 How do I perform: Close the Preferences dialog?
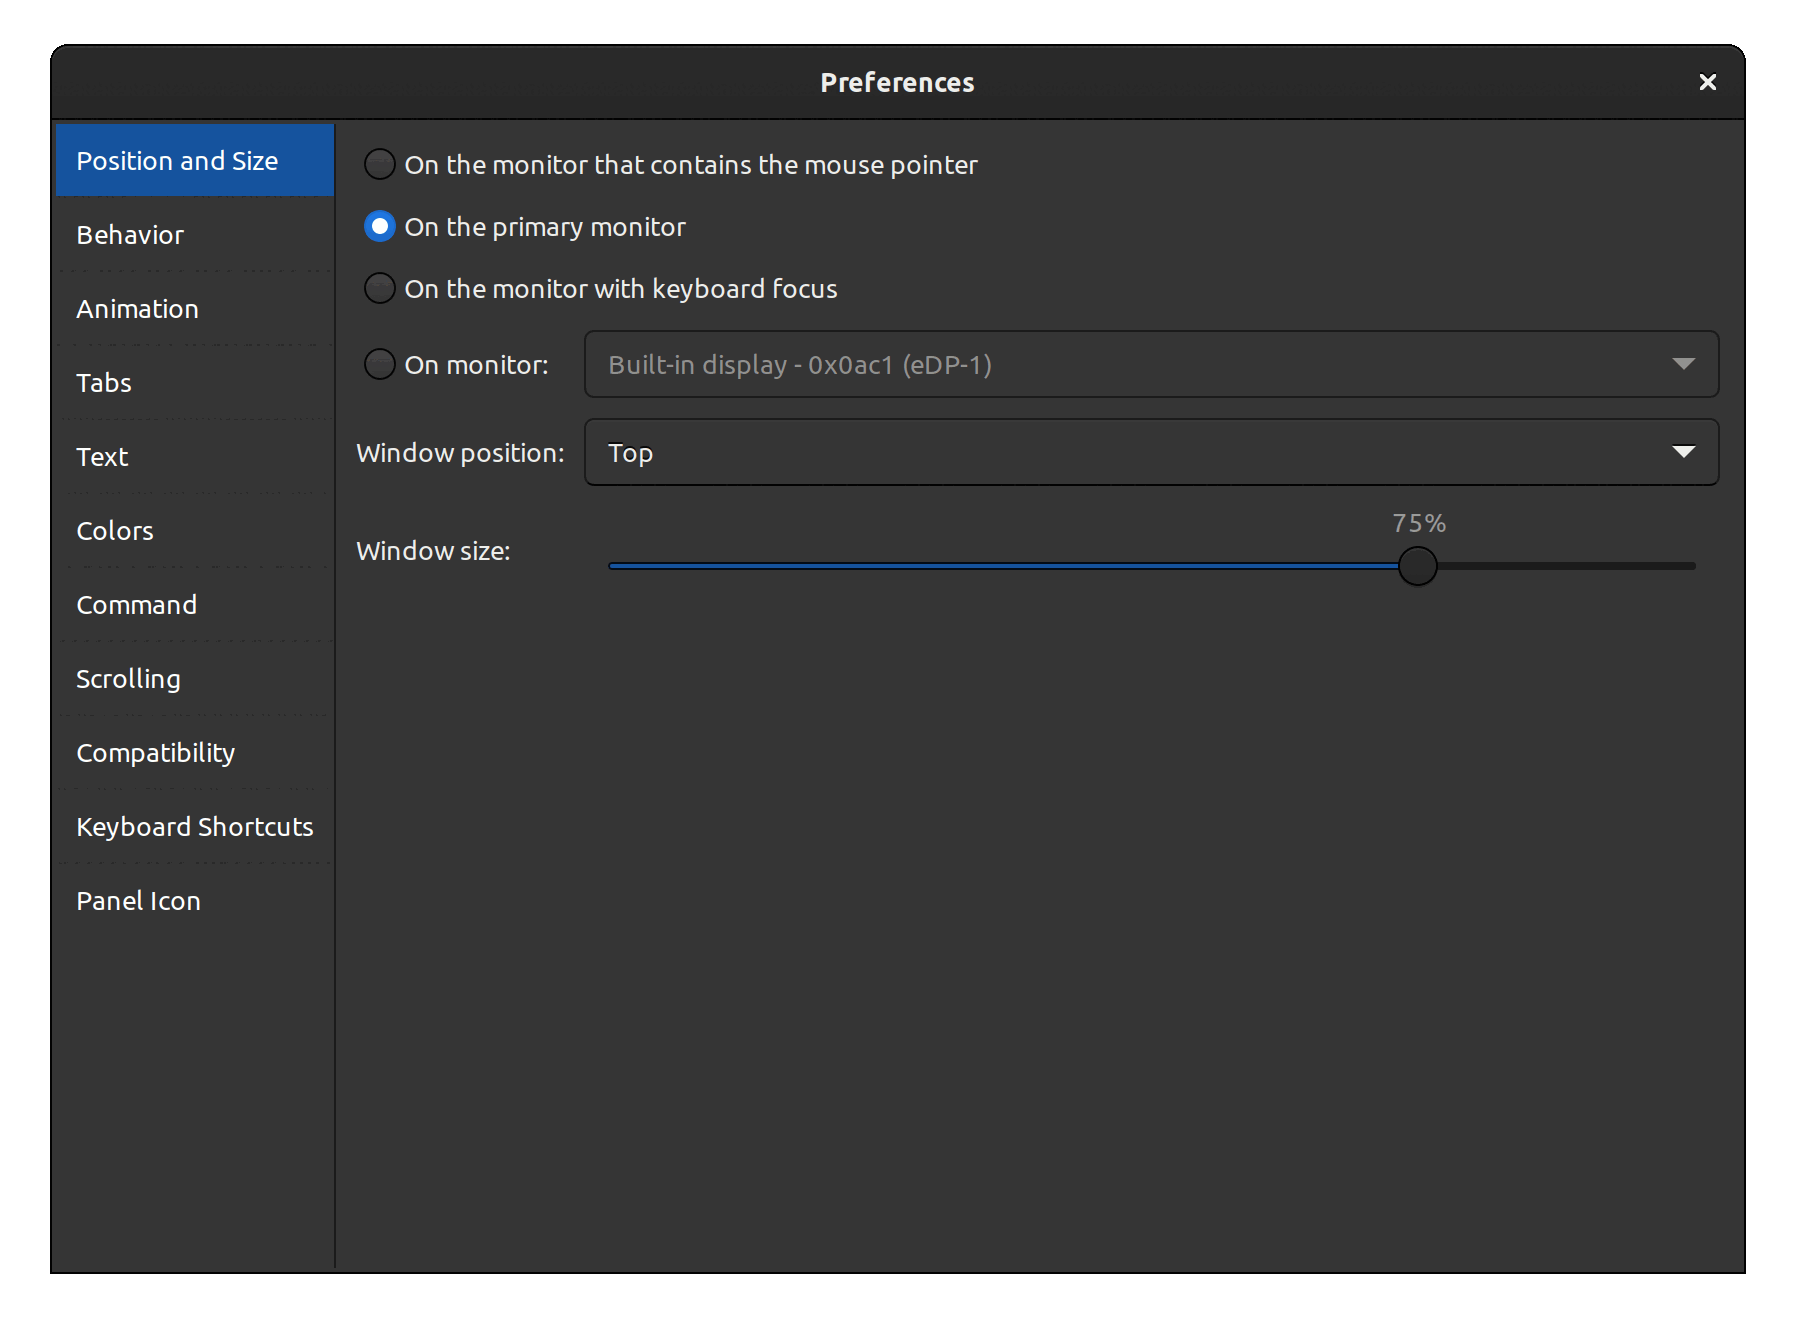pyautogui.click(x=1707, y=82)
